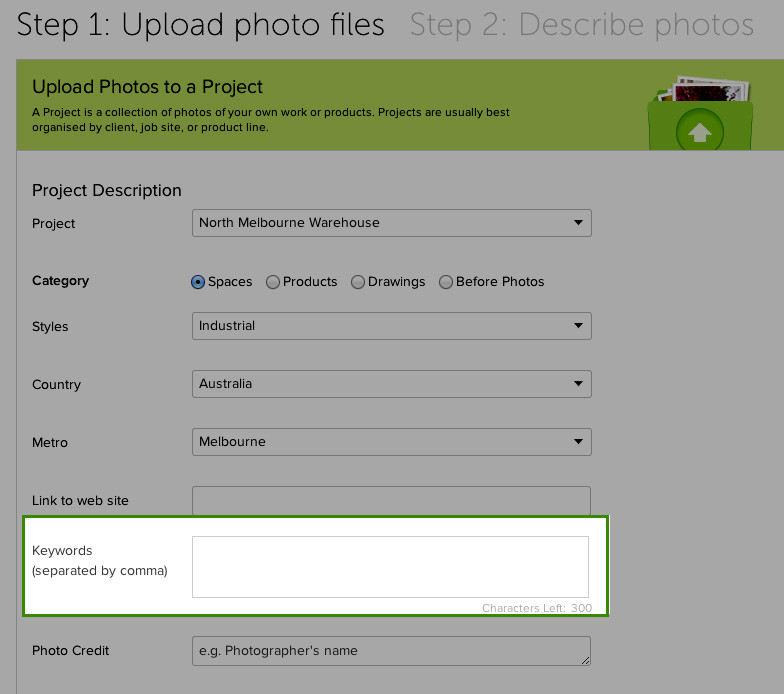Viewport: 784px width, 694px height.
Task: Go to Step 2: Describe photos
Action: (582, 25)
